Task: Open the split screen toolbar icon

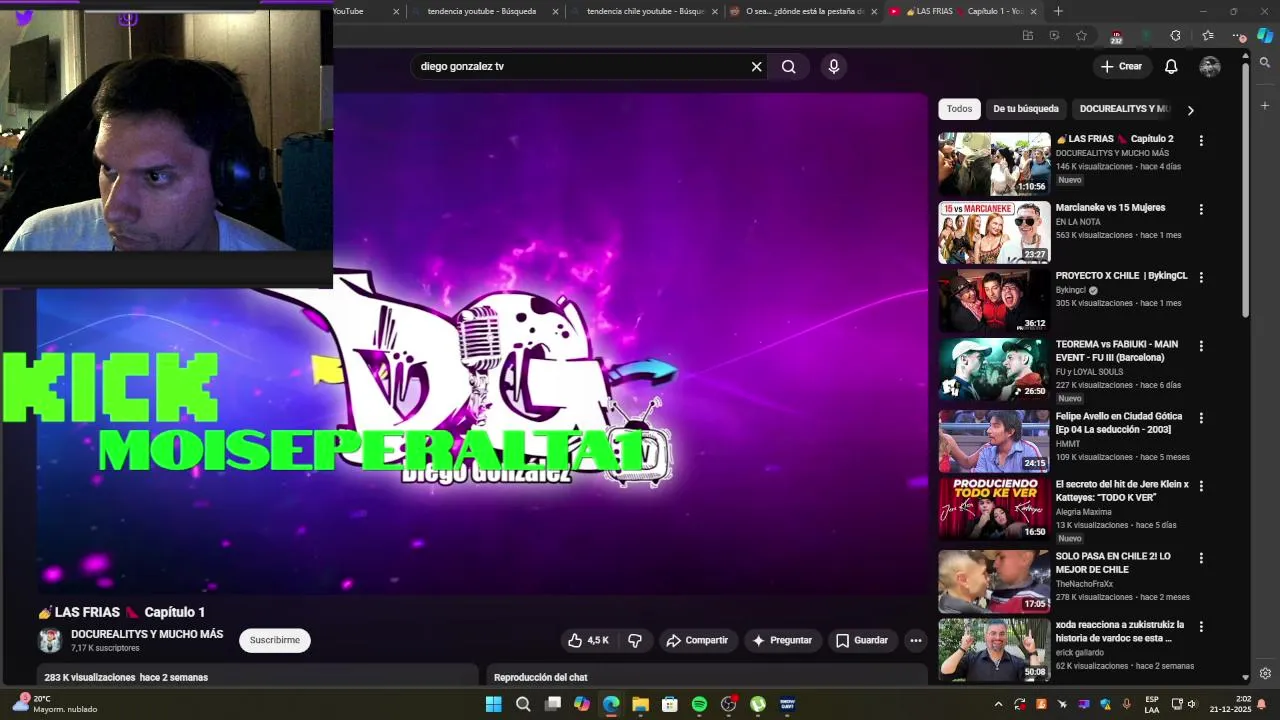Action: [x=1027, y=36]
